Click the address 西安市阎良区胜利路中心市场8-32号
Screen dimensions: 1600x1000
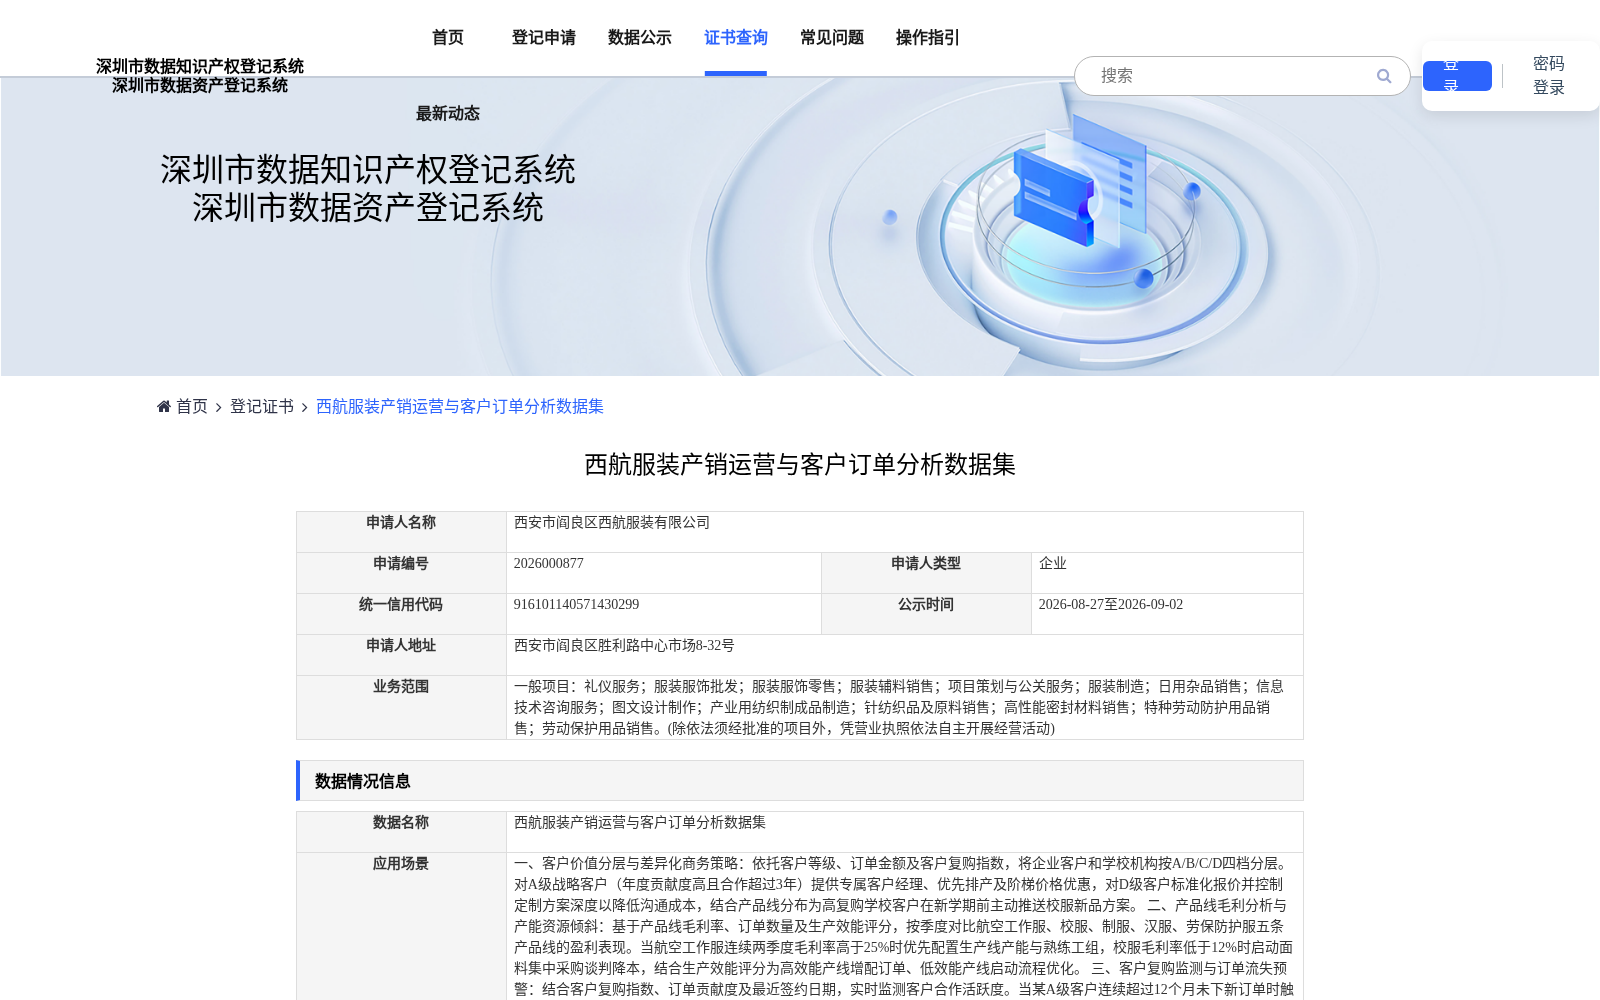(624, 646)
